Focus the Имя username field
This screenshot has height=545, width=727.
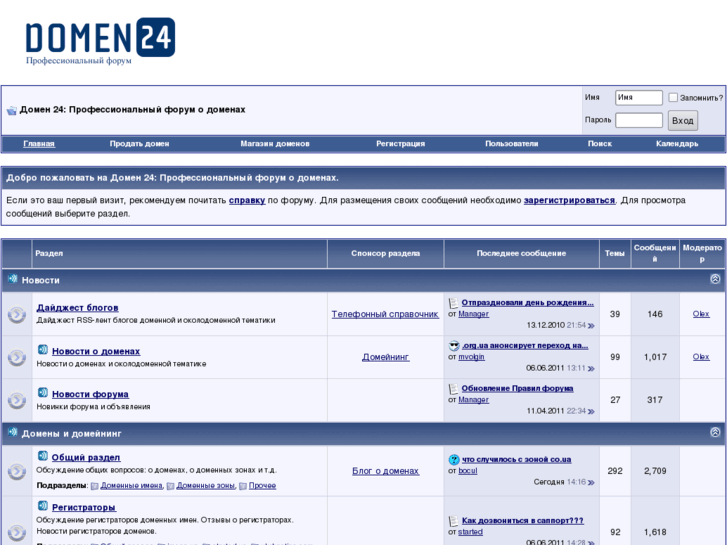639,97
